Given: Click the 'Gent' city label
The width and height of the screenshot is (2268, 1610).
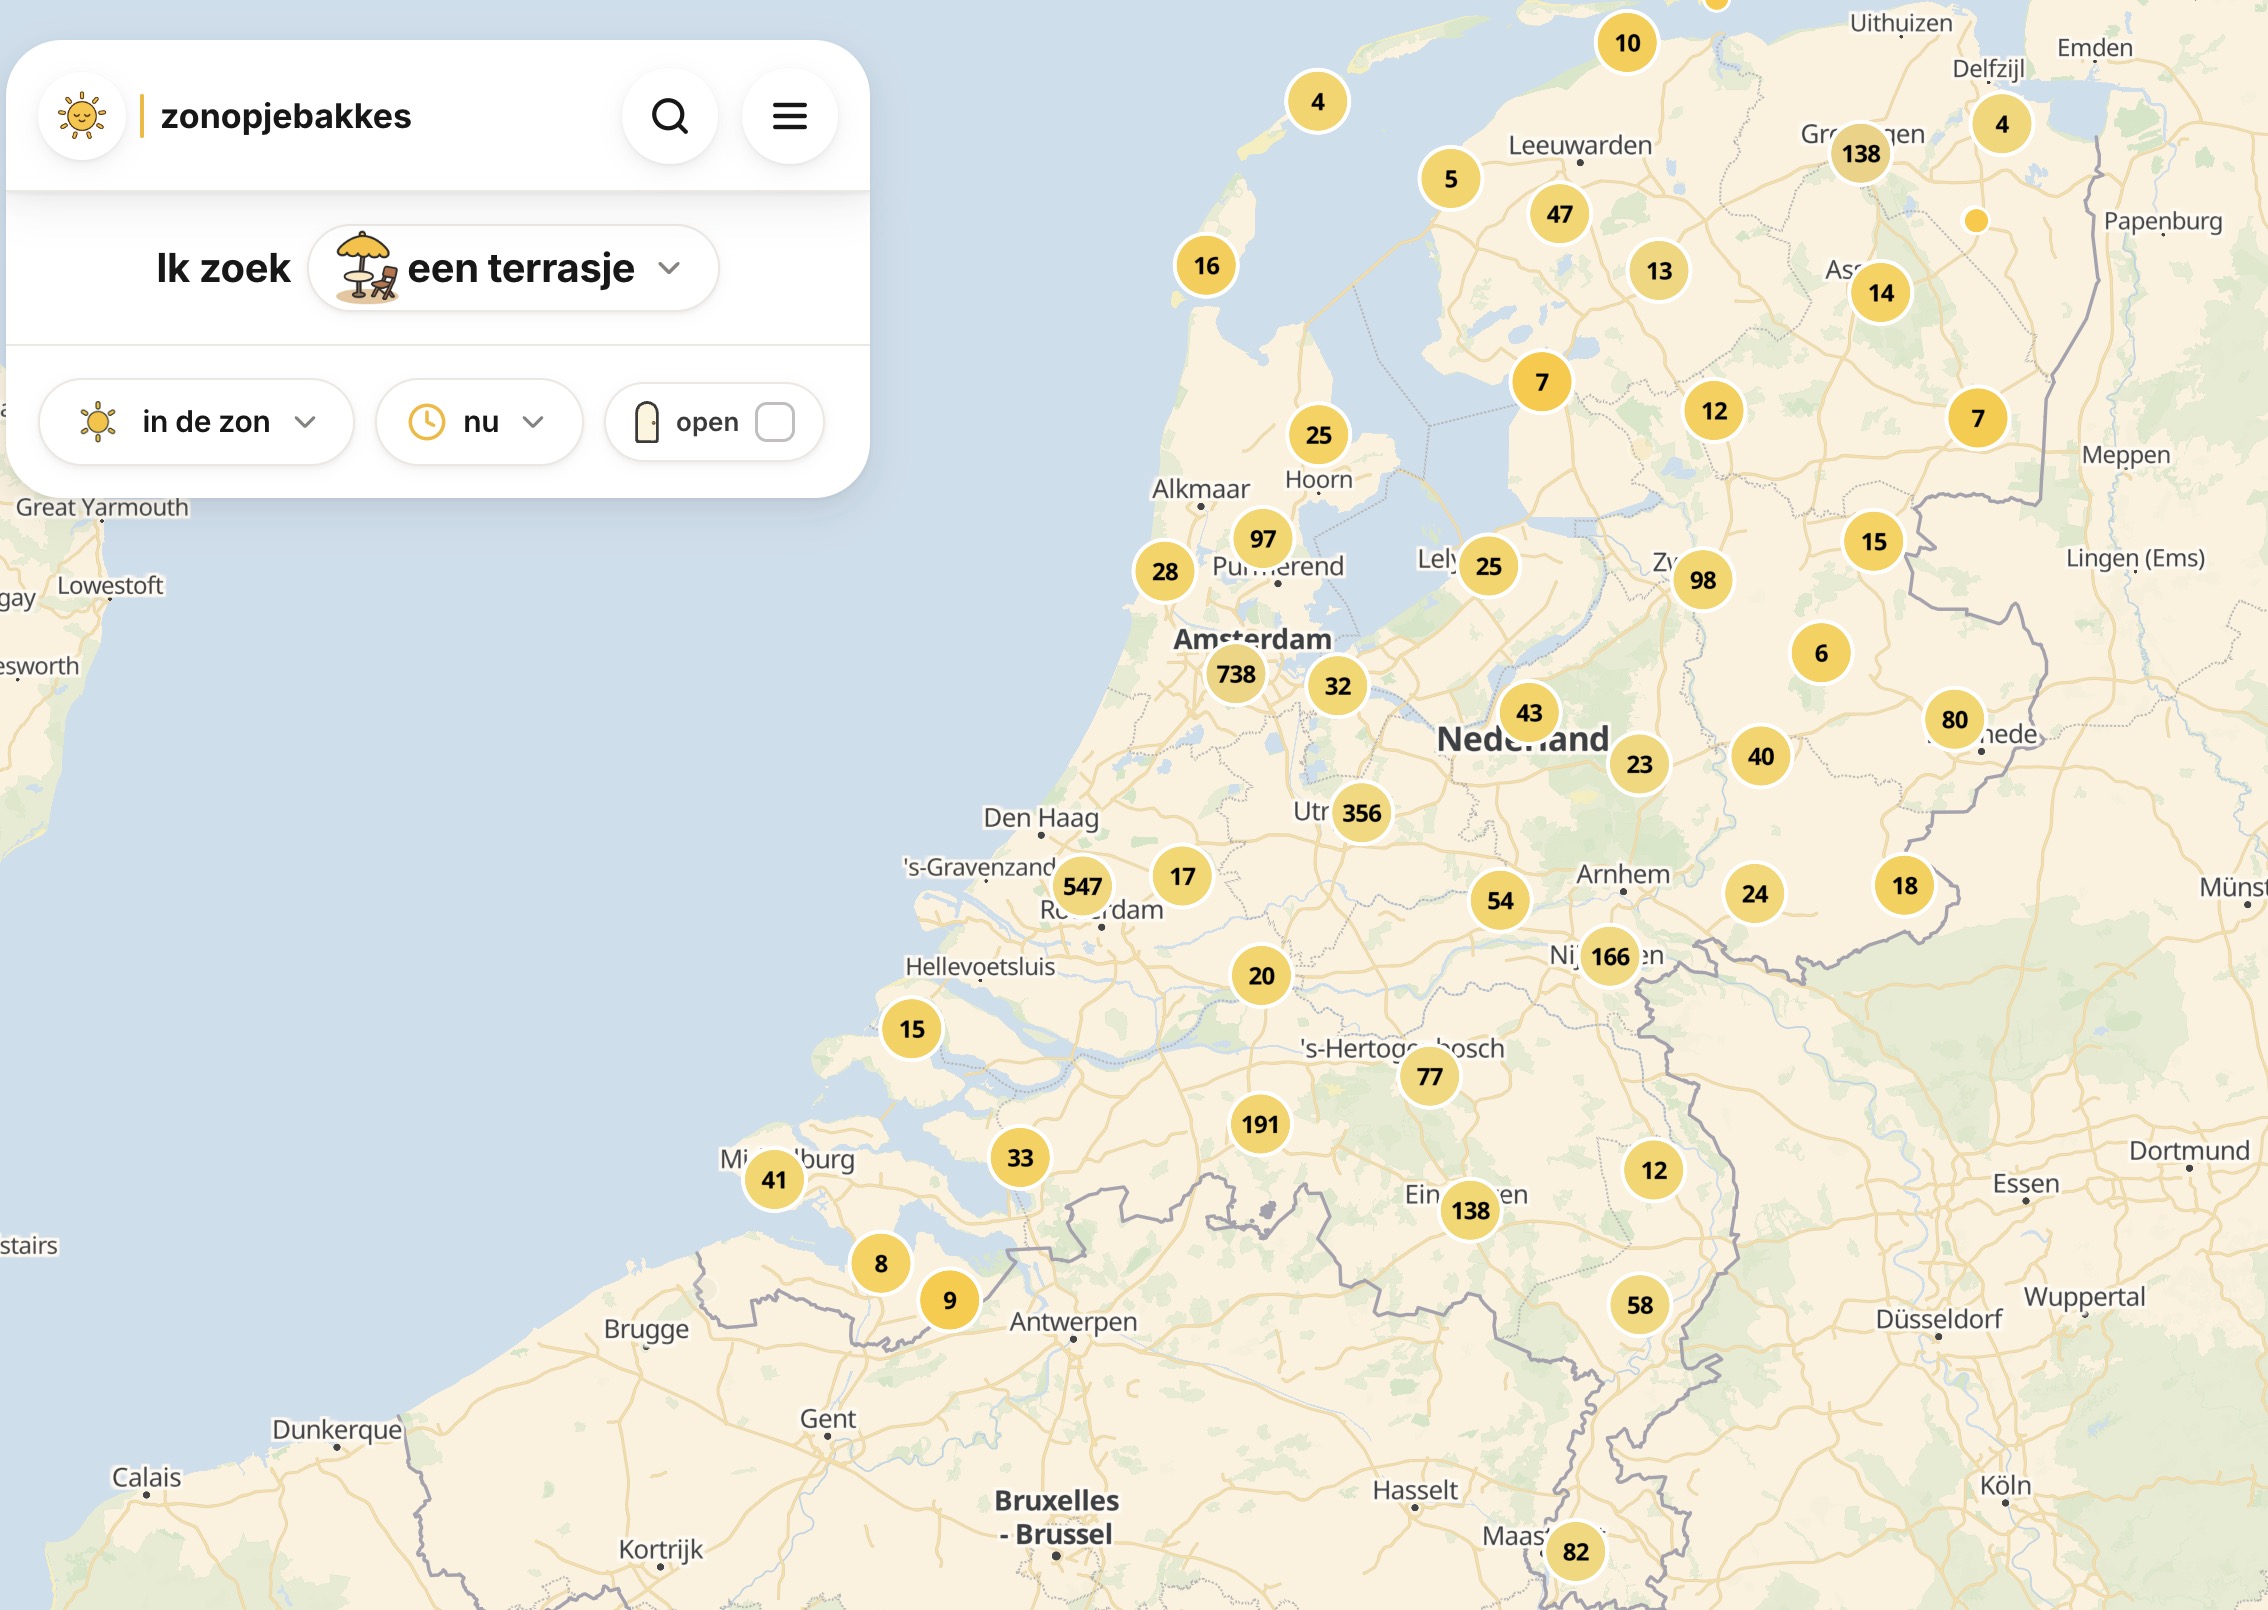Looking at the screenshot, I should pos(827,1419).
